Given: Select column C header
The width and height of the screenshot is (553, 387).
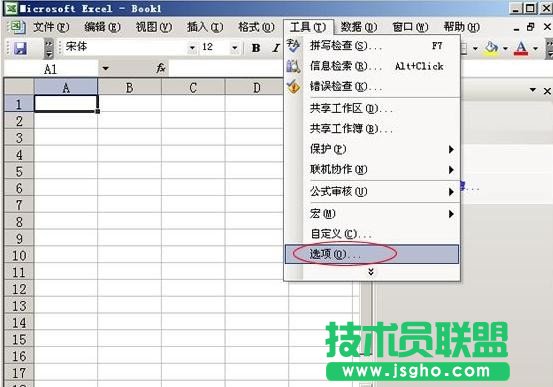Looking at the screenshot, I should [193, 87].
